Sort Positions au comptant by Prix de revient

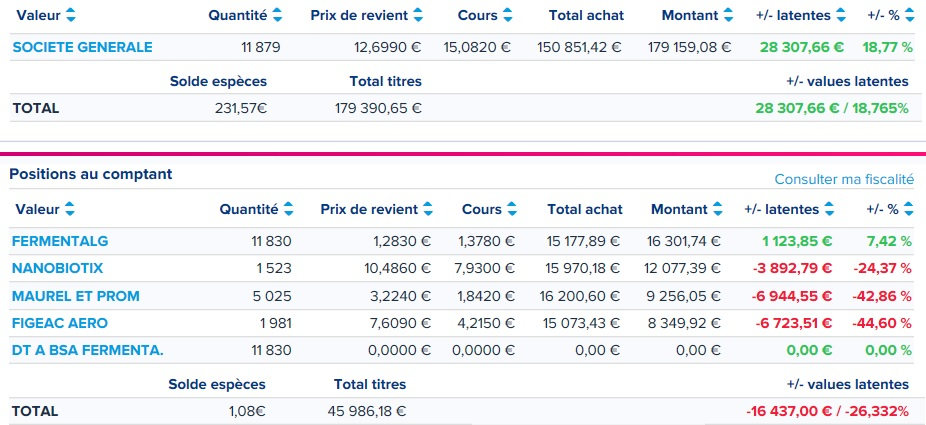click(428, 209)
